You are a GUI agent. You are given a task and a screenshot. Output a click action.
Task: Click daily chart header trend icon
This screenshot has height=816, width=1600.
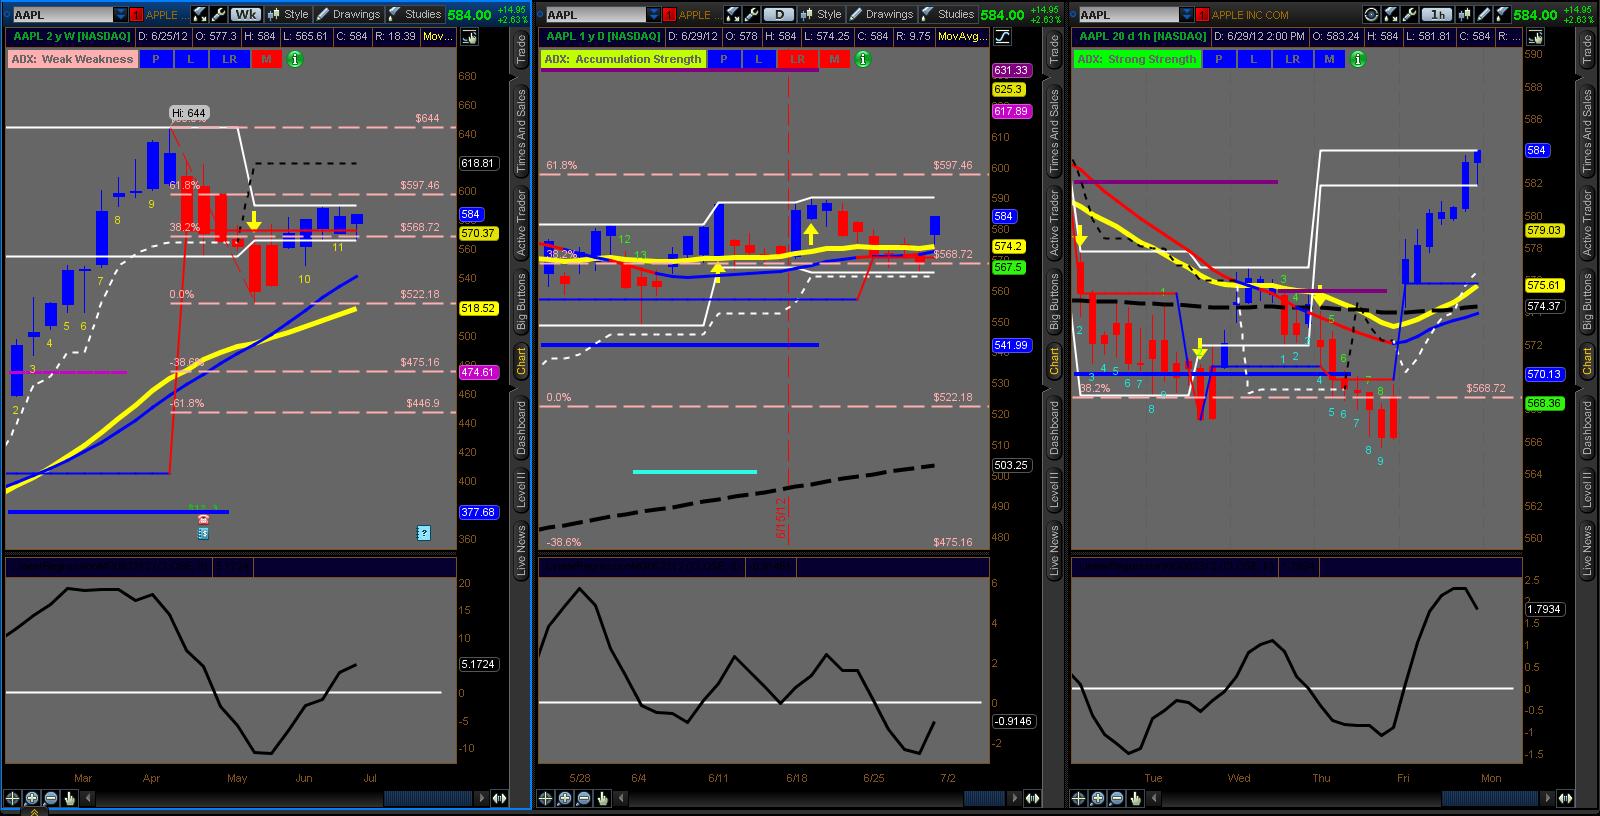pyautogui.click(x=1002, y=36)
